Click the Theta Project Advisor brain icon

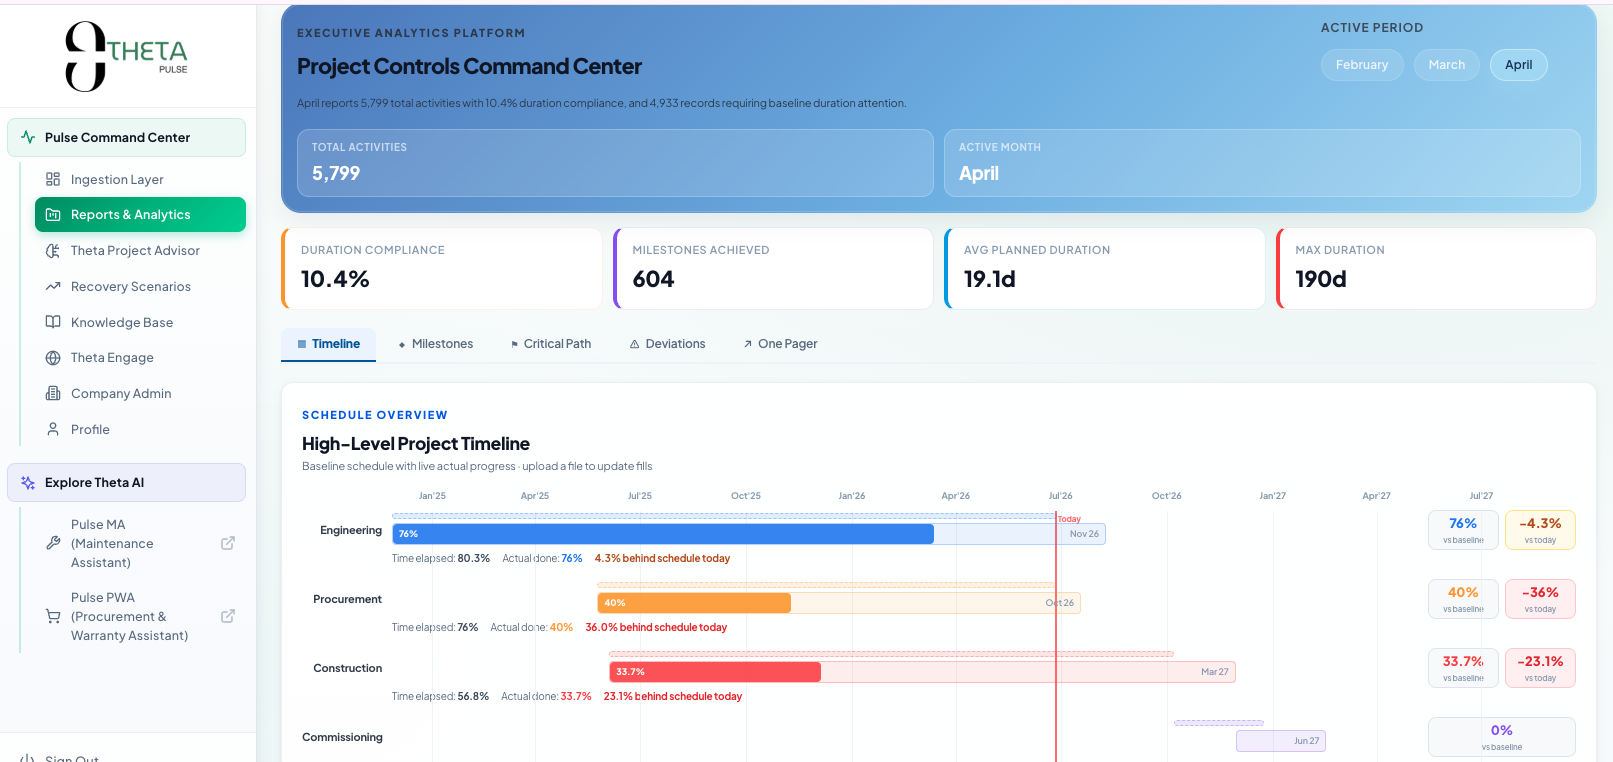coord(53,251)
